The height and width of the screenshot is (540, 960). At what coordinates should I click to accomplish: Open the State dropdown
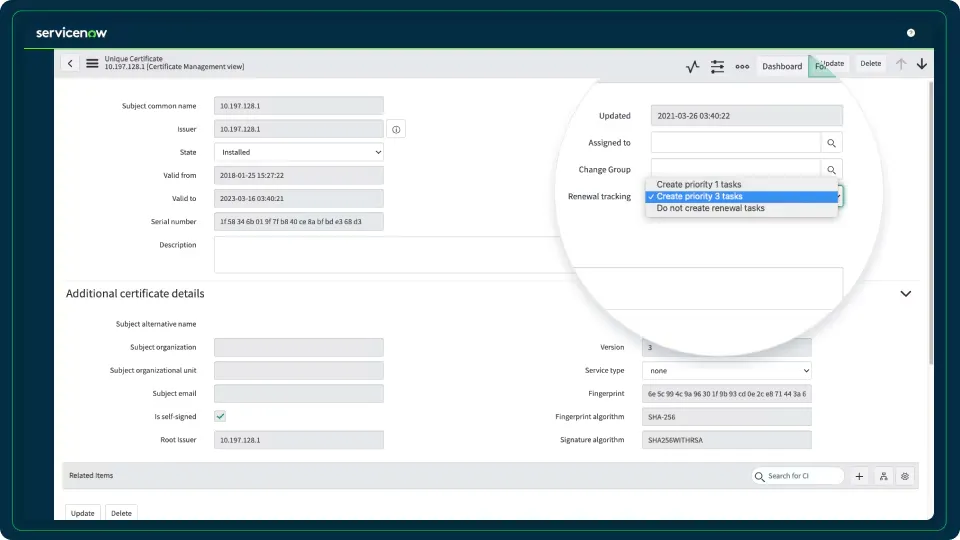click(299, 152)
